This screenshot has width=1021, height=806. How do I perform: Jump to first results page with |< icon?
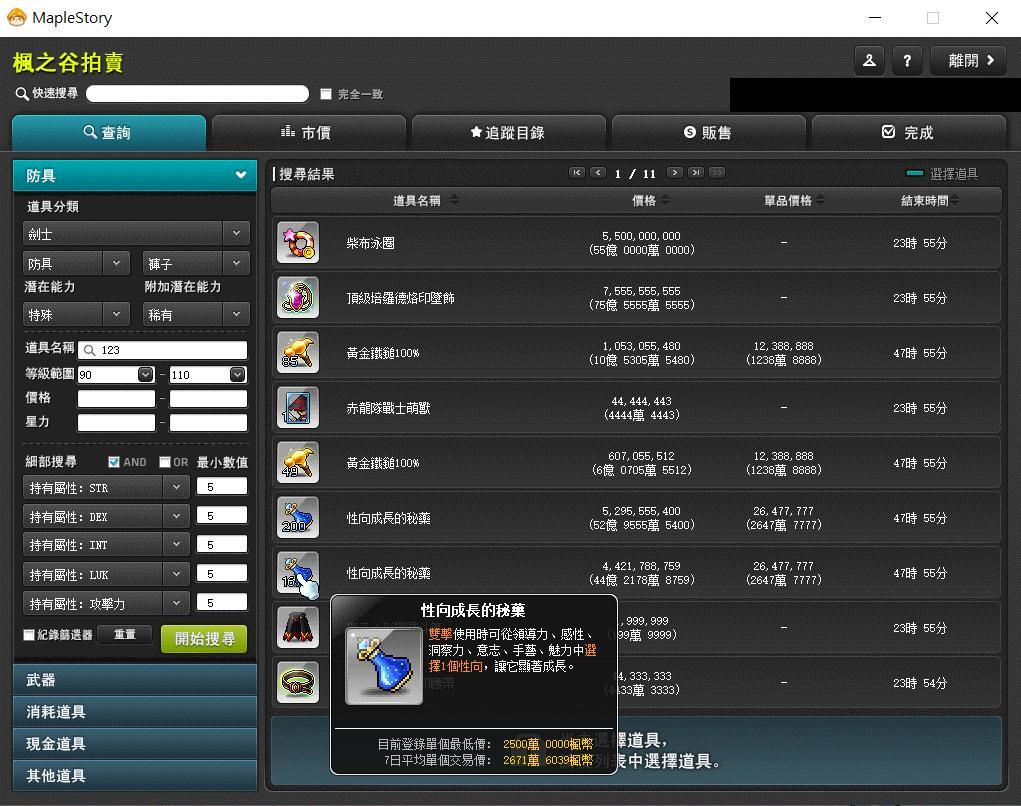coord(577,172)
